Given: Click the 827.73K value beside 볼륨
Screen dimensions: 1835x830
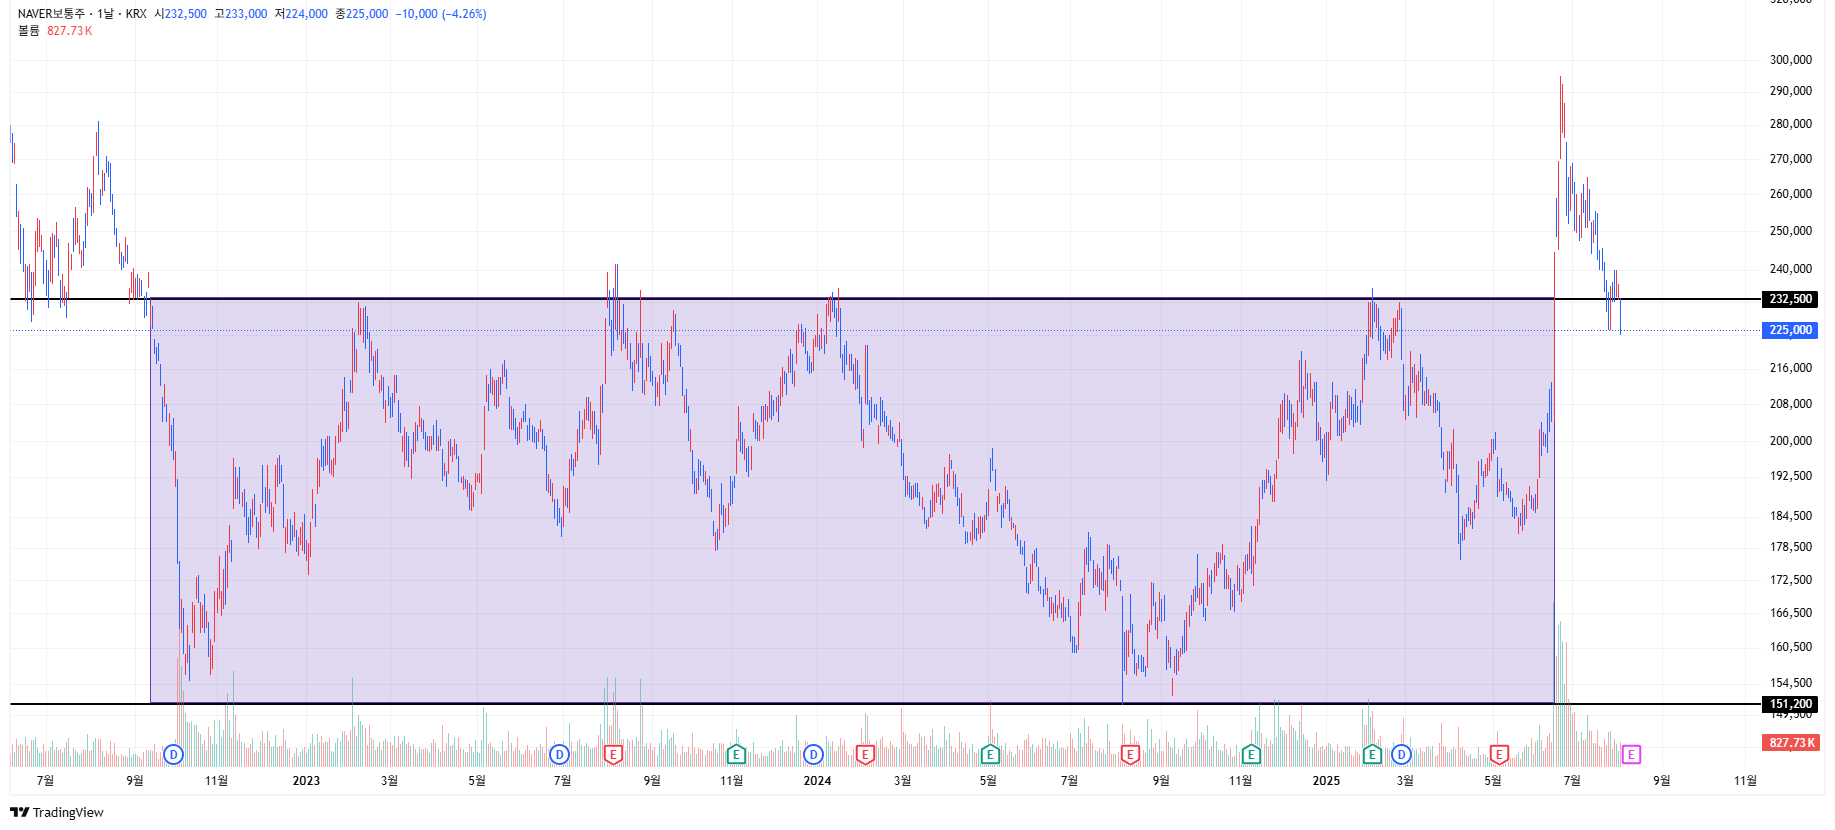Looking at the screenshot, I should [x=70, y=31].
